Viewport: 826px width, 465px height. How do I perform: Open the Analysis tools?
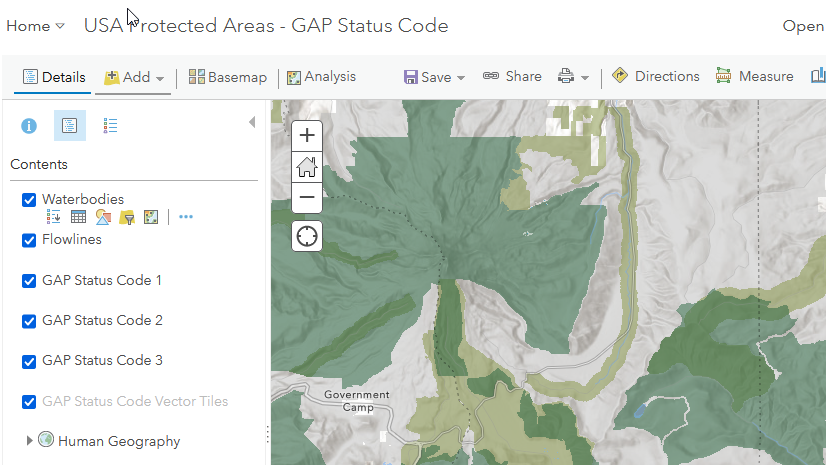coord(321,77)
